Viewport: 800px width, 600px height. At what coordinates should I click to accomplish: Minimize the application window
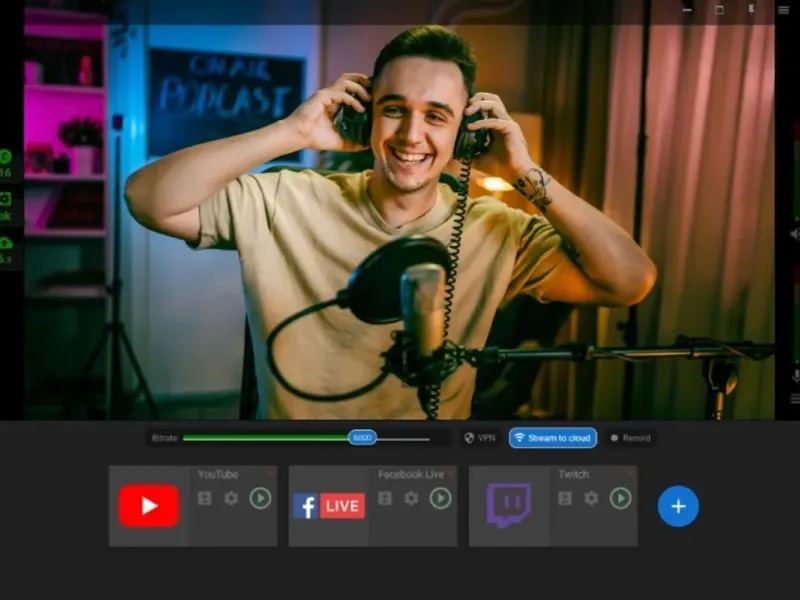coord(687,10)
